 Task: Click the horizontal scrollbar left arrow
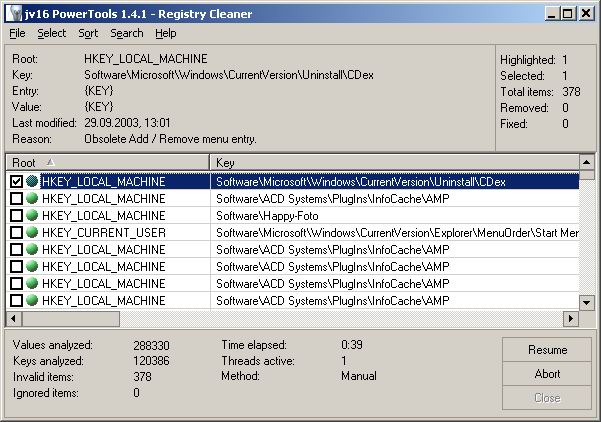click(14, 318)
